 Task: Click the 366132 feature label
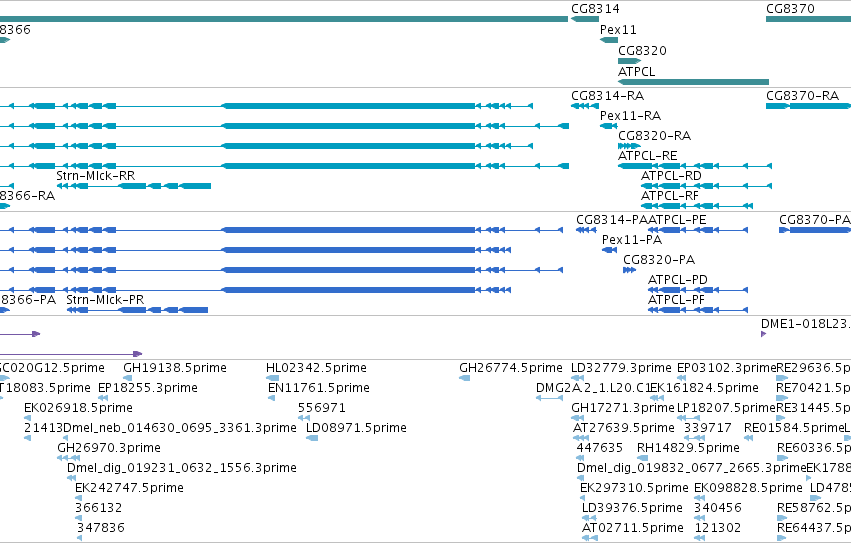99,508
